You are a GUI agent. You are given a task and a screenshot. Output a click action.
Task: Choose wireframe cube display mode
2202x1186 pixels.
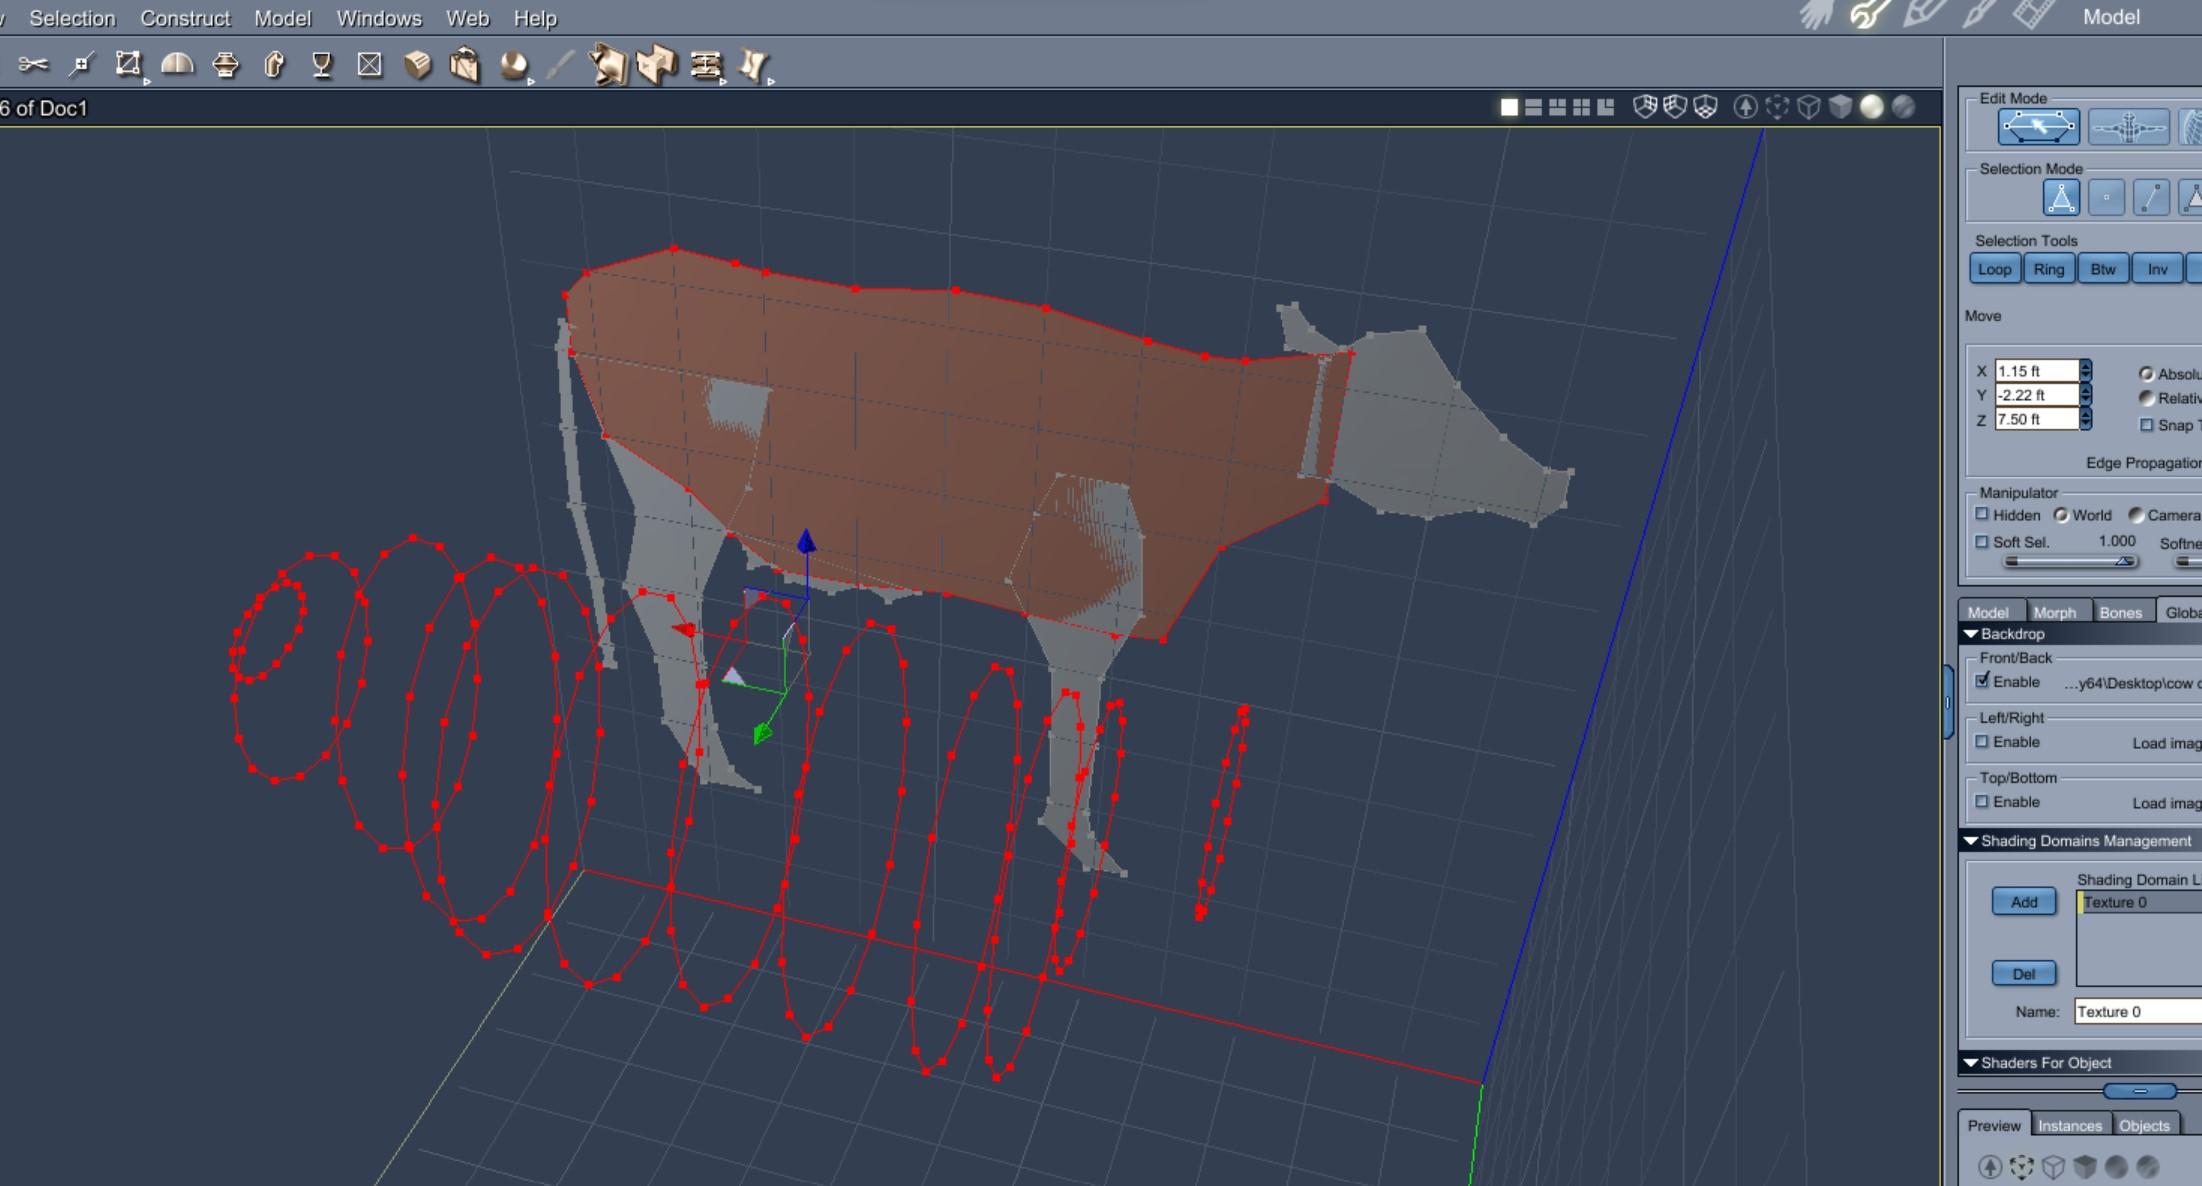[1808, 107]
